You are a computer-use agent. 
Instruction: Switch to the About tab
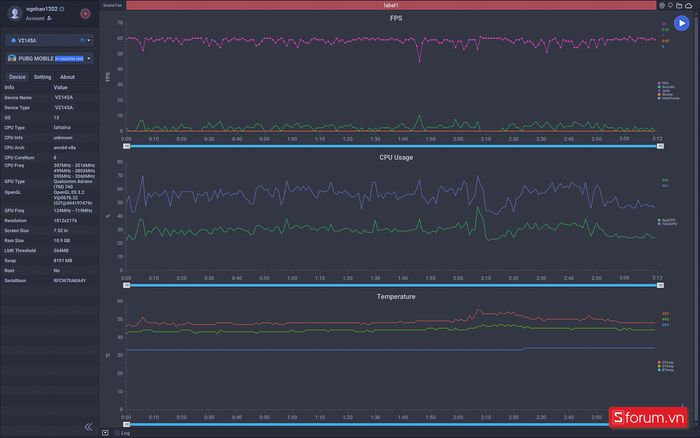pyautogui.click(x=67, y=76)
